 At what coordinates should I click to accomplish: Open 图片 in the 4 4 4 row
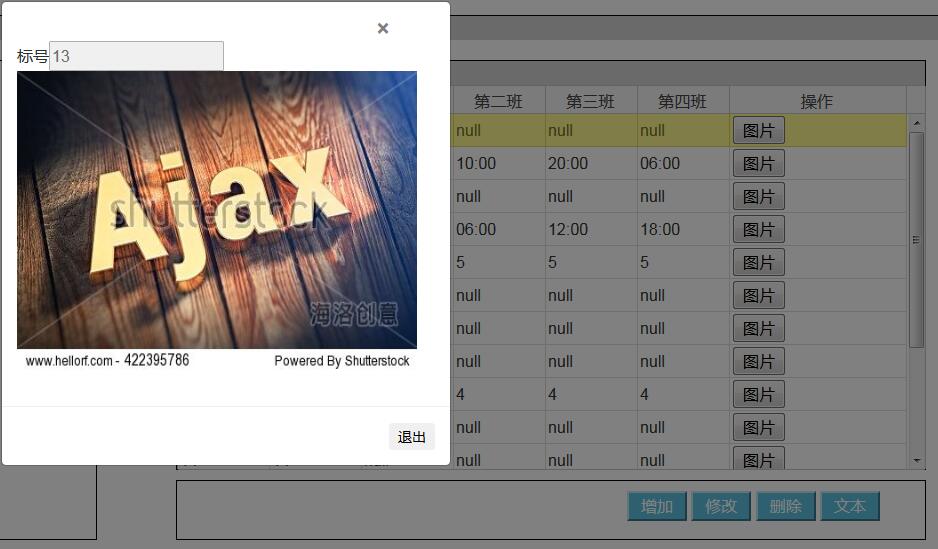[x=759, y=395]
